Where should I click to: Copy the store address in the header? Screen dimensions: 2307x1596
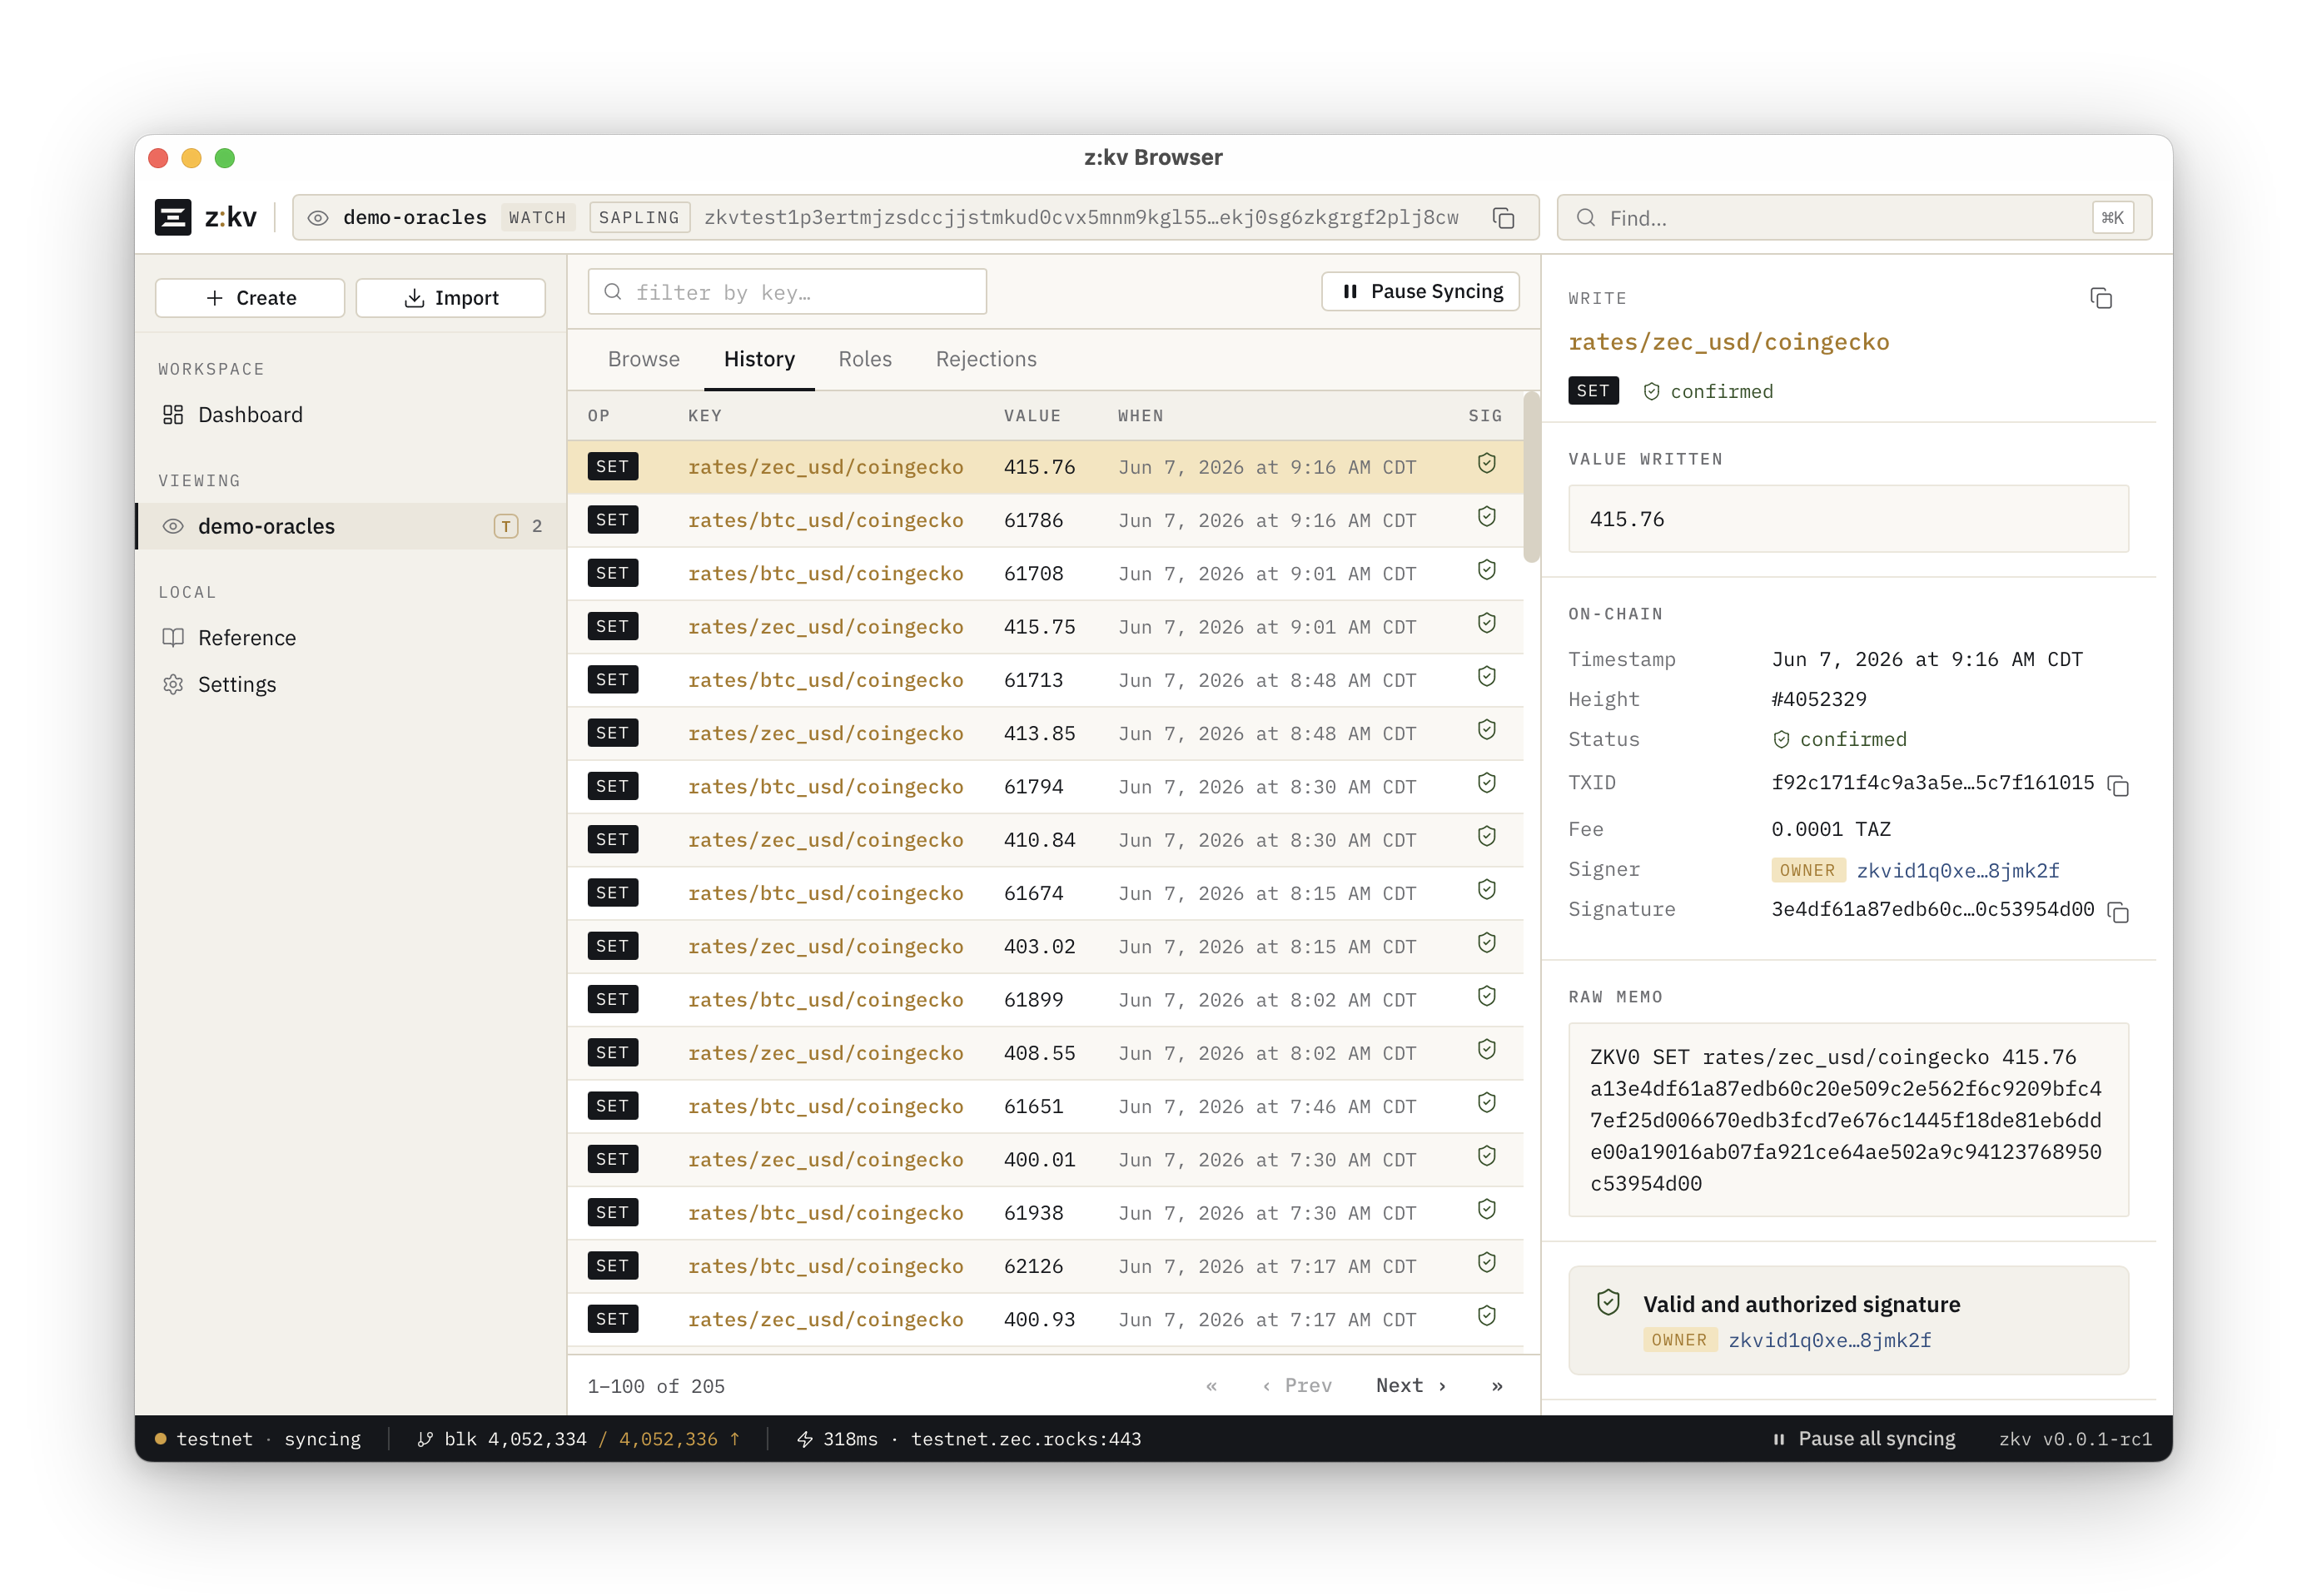click(1503, 218)
